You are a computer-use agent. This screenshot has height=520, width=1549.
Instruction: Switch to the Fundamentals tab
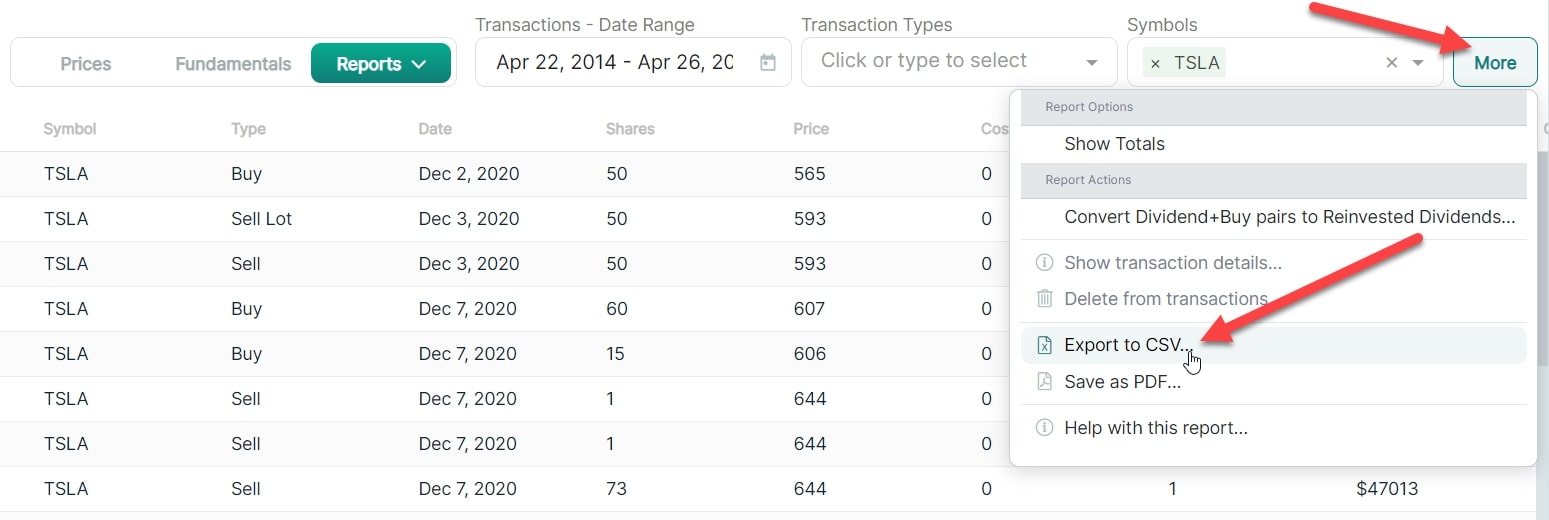click(x=233, y=64)
